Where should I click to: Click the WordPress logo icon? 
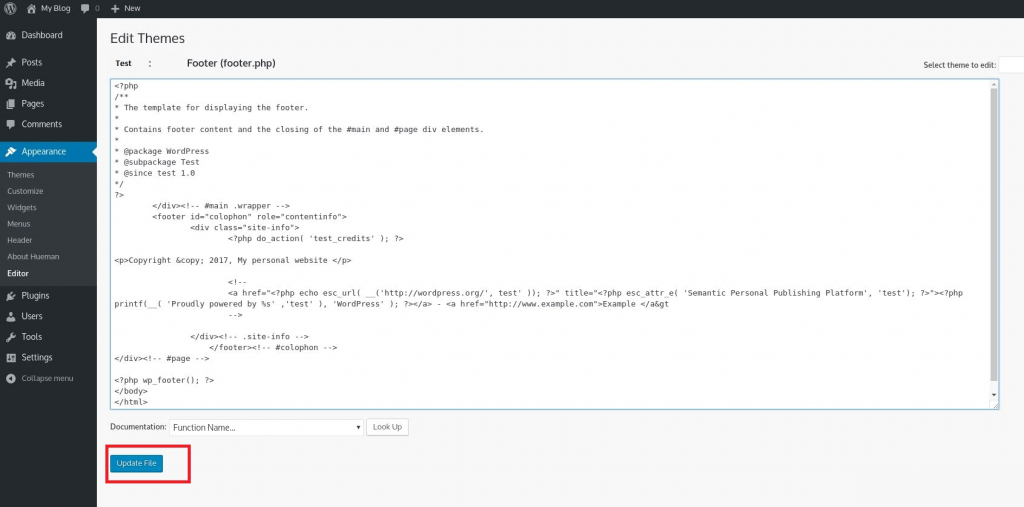11,8
